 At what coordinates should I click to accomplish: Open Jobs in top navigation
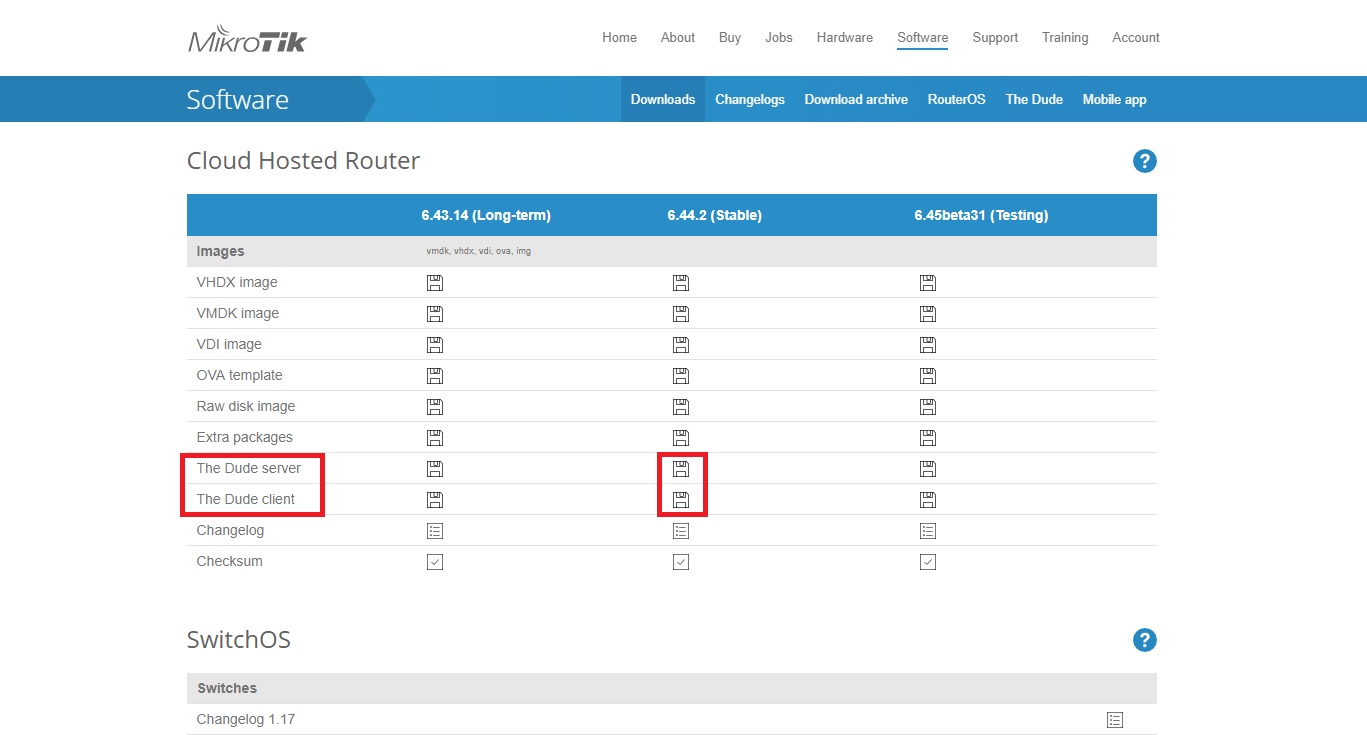[x=779, y=37]
